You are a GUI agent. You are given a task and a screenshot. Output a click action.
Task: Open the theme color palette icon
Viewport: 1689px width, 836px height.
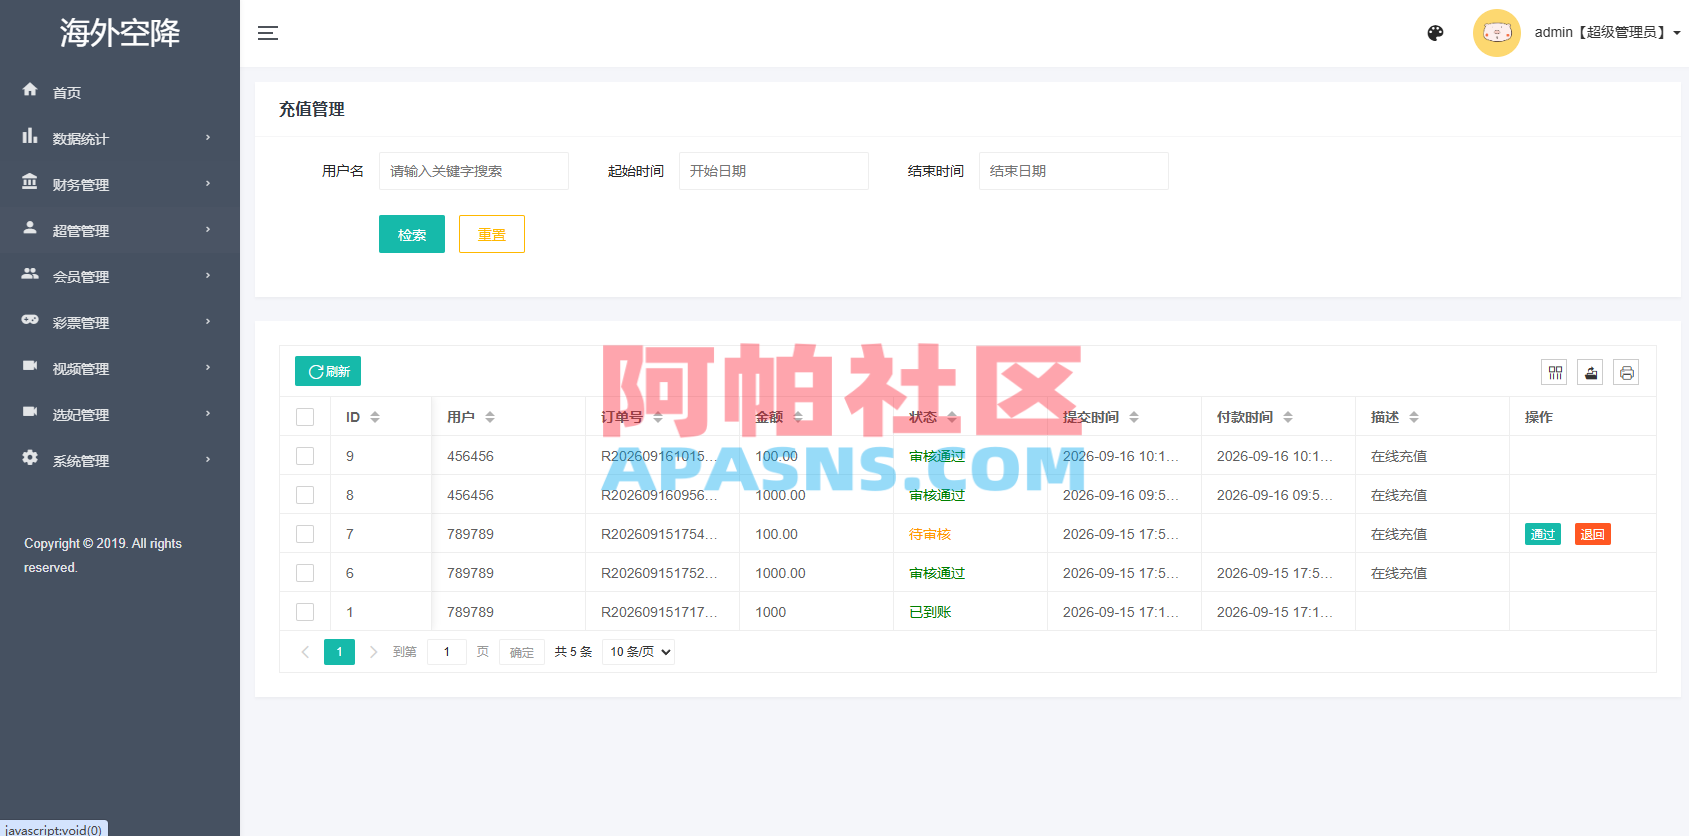[x=1435, y=33]
